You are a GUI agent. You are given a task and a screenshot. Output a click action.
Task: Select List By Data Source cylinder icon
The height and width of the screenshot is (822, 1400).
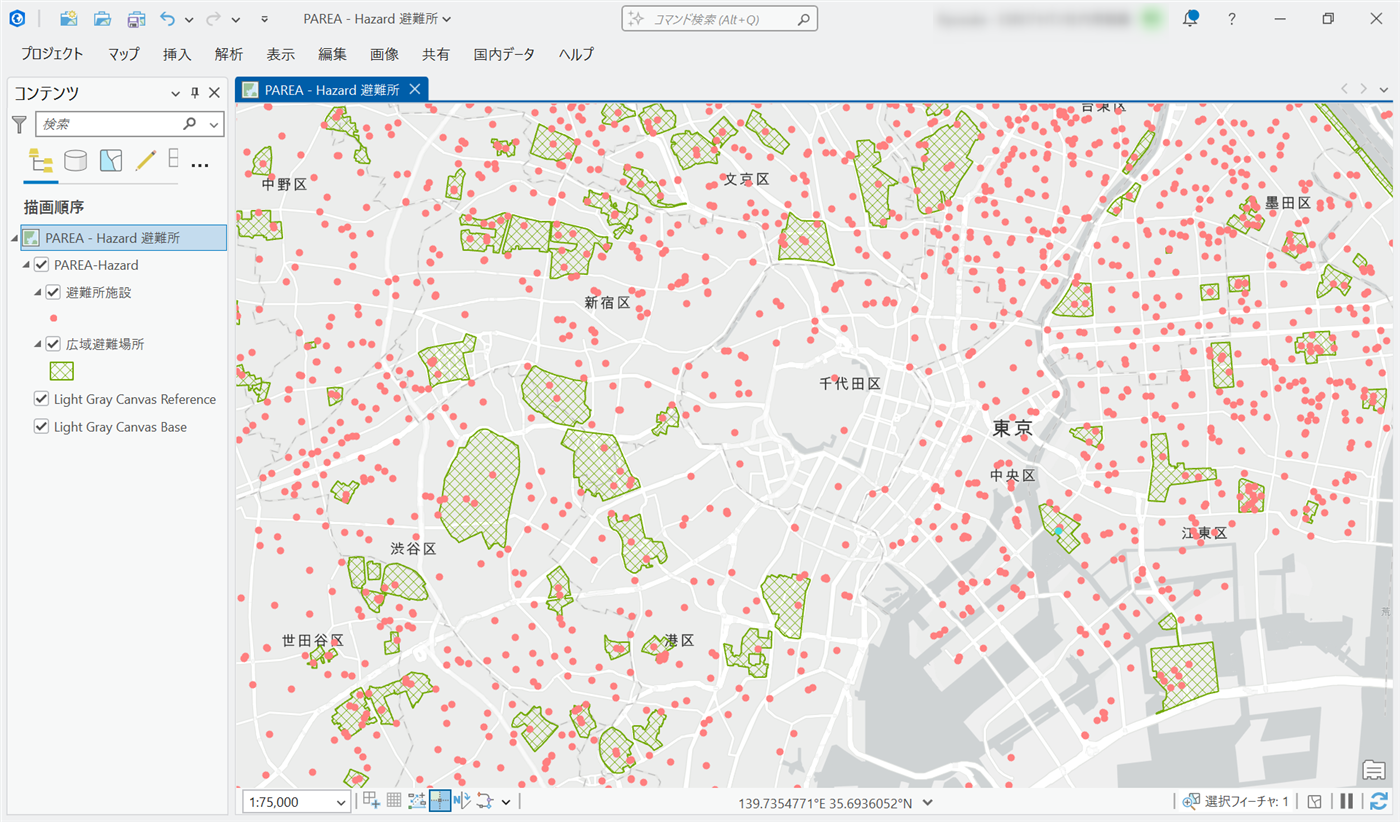click(x=75, y=161)
